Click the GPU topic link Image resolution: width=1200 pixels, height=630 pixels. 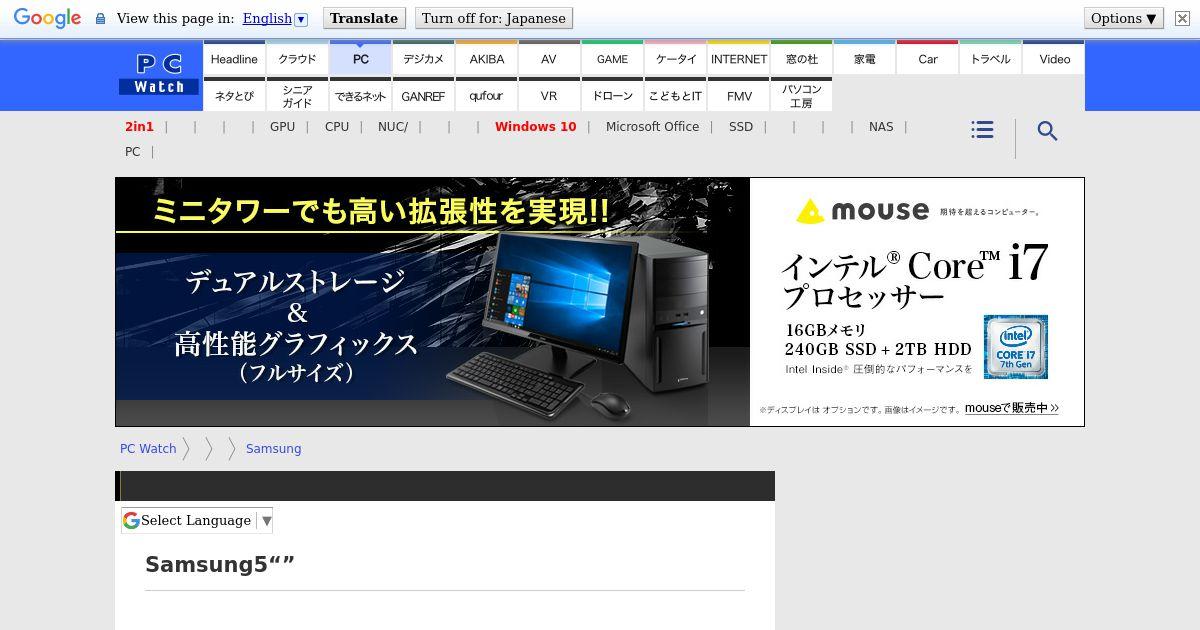(282, 127)
